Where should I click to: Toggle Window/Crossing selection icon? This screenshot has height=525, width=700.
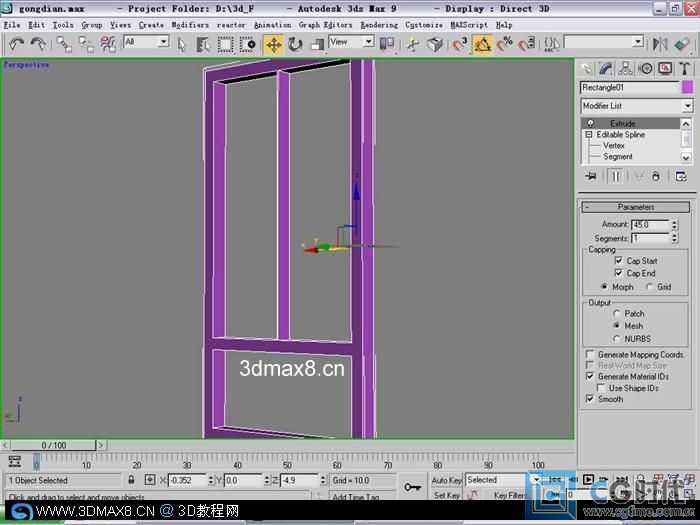click(x=247, y=44)
